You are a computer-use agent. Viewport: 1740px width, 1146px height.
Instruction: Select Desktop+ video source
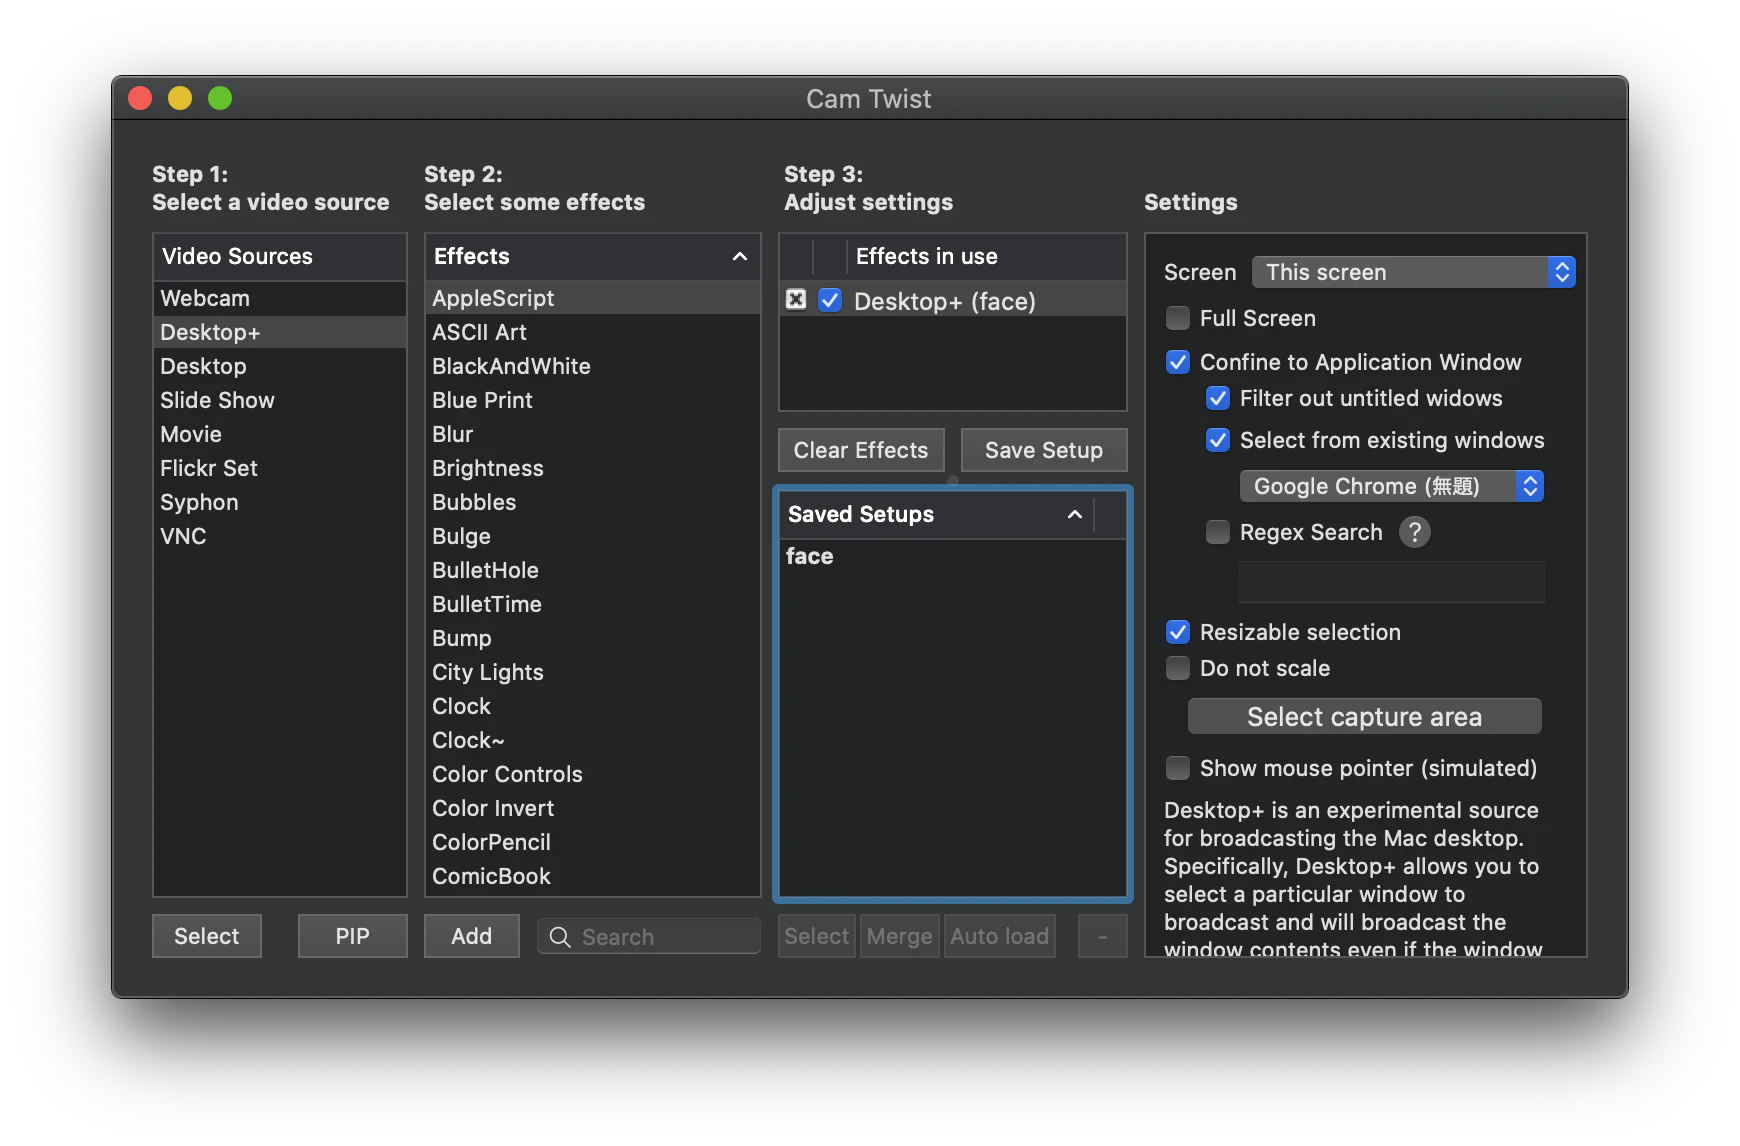[280, 332]
